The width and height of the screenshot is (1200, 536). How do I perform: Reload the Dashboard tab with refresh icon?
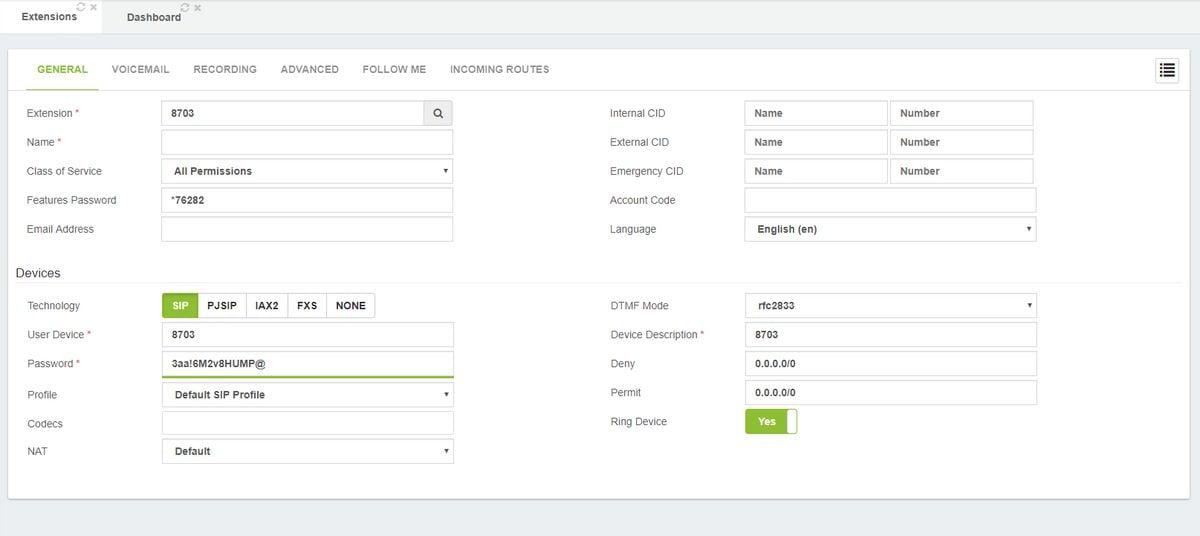coord(185,8)
